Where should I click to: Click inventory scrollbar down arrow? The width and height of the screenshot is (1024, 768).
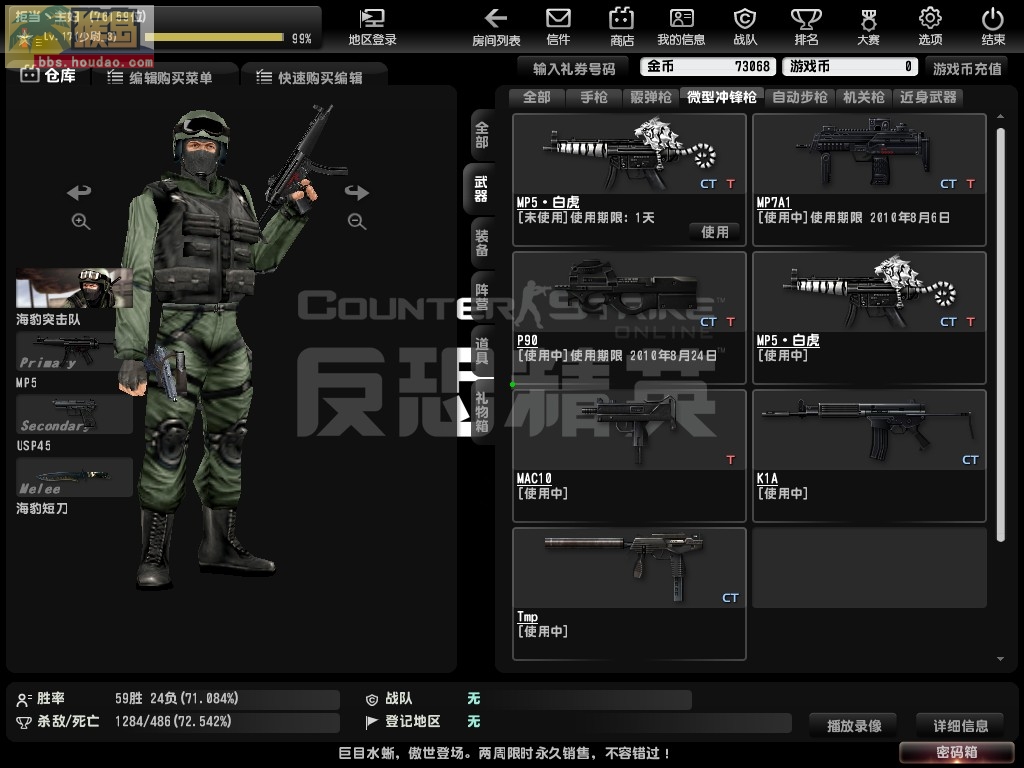coord(1000,659)
